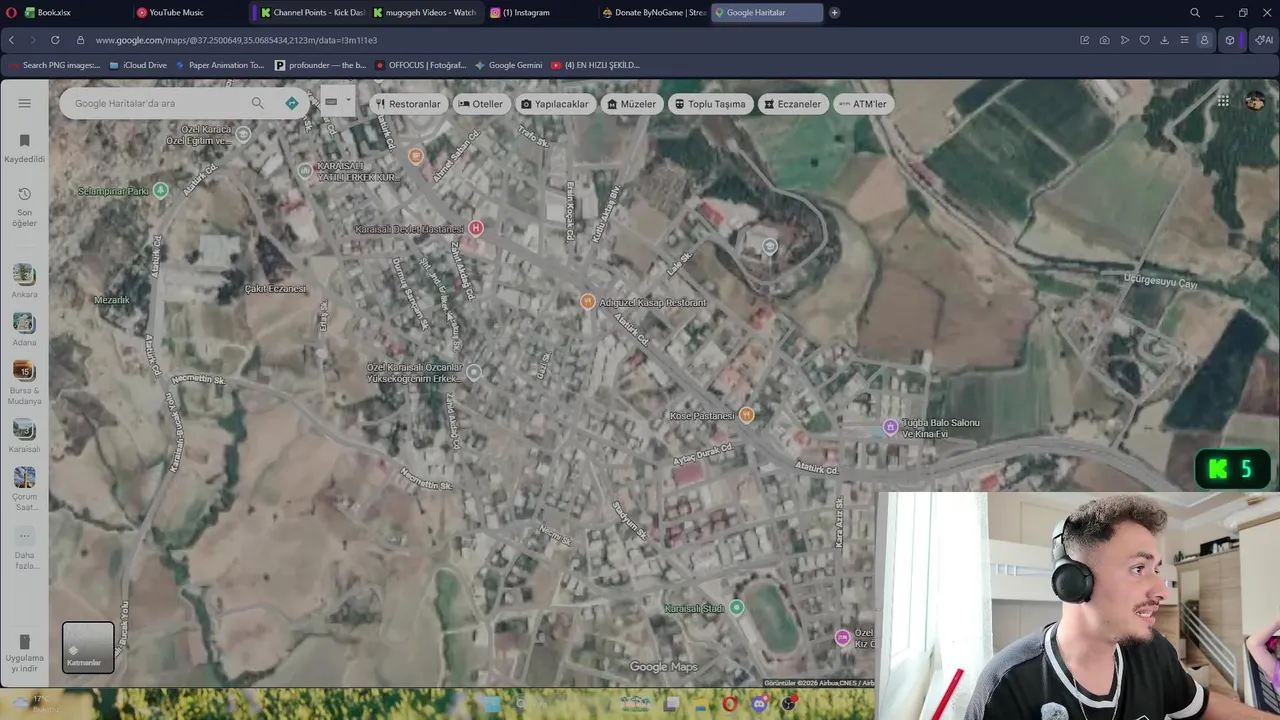Open Son öğeler recent history
The image size is (1280, 720).
(25, 207)
